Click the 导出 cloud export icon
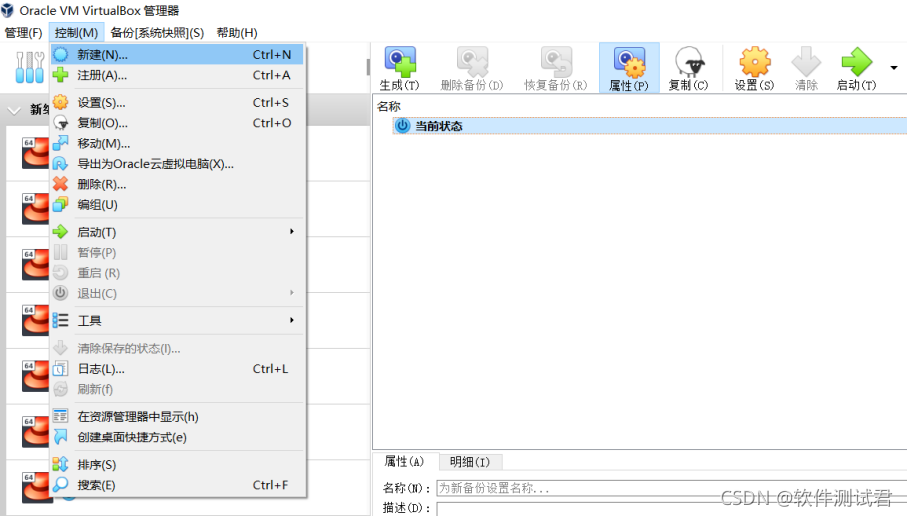The image size is (908, 516). (61, 164)
